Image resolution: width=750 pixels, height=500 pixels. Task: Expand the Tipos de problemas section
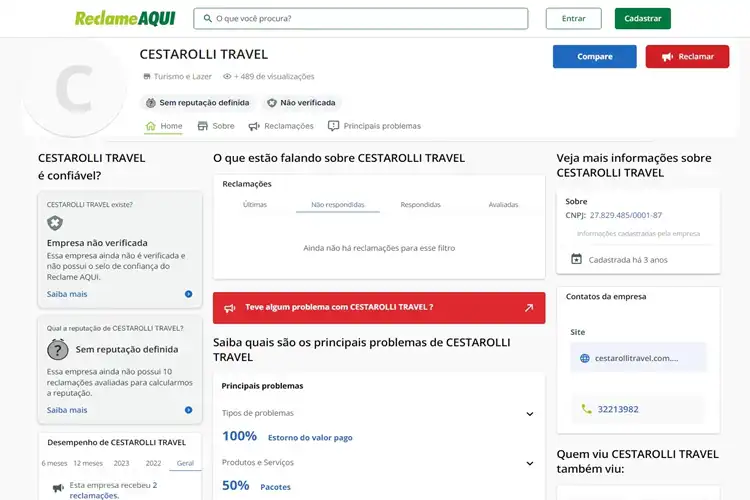click(530, 414)
